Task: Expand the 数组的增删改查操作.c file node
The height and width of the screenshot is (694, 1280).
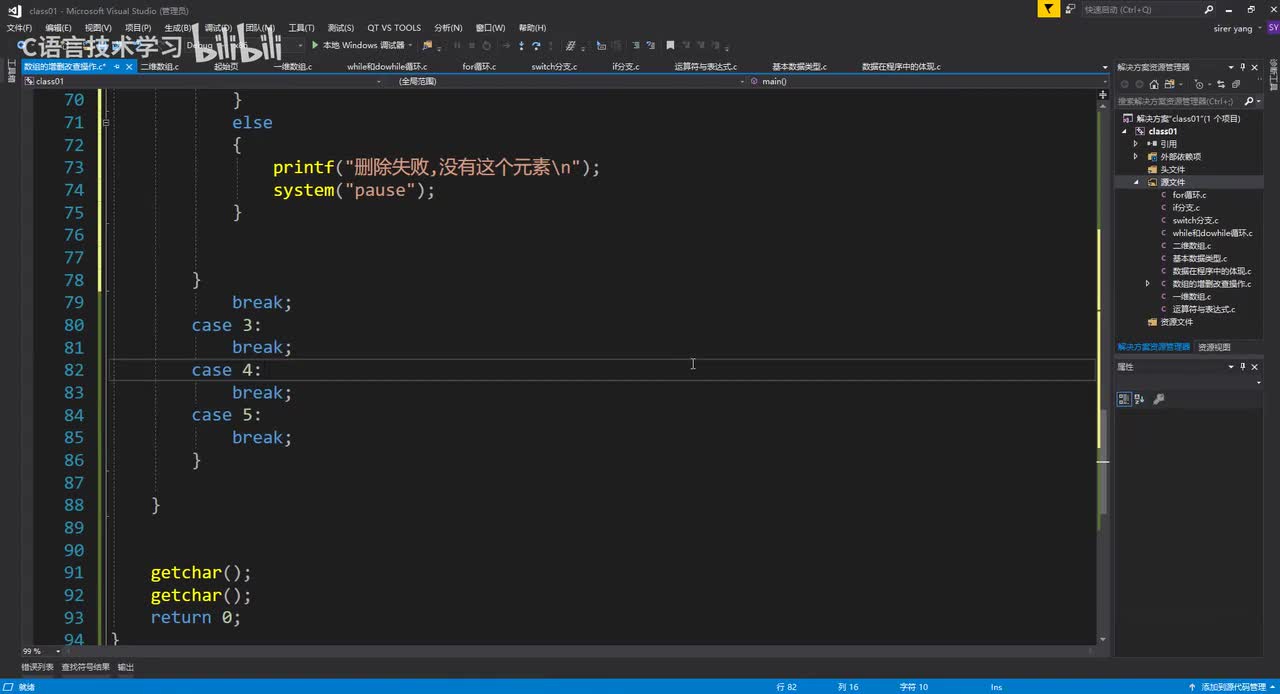Action: 1148,284
